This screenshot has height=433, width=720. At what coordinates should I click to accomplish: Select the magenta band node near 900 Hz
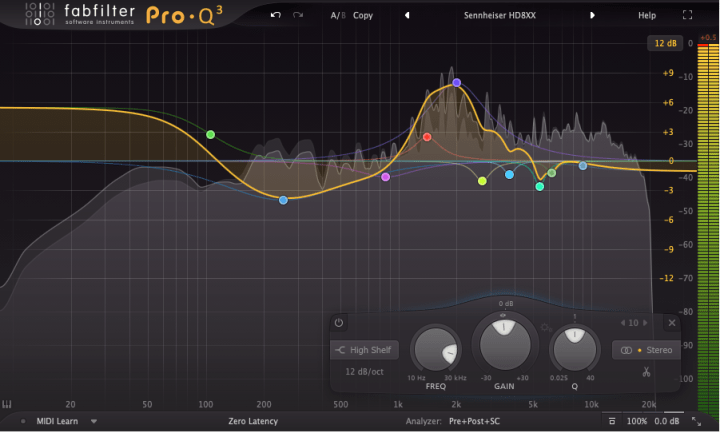pos(386,177)
